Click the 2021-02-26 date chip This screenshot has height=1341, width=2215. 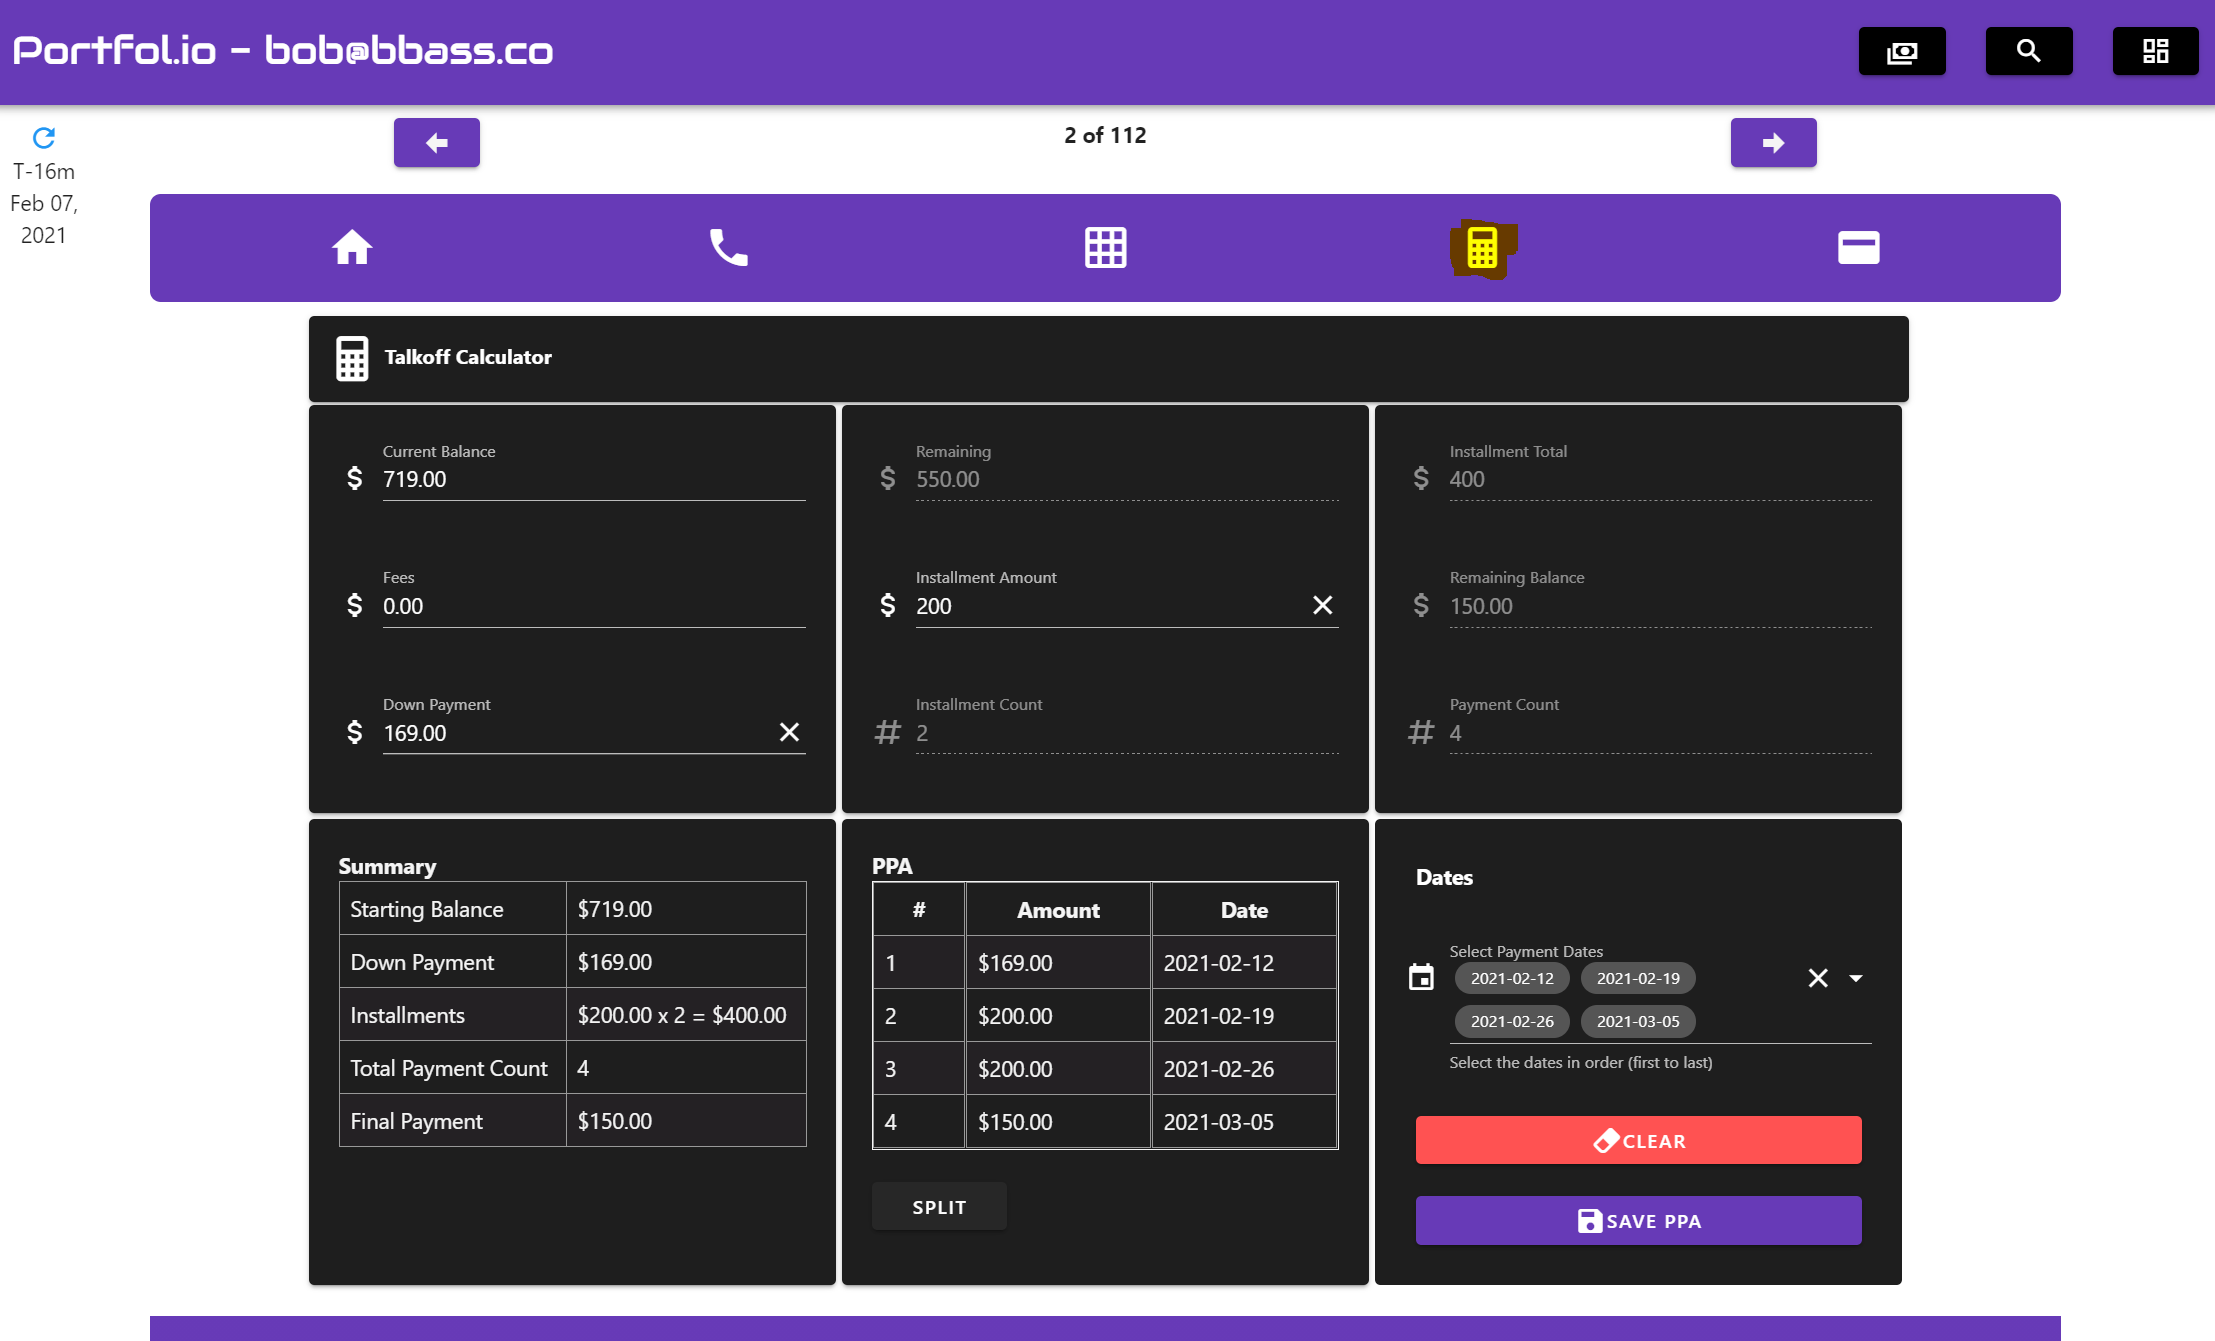1511,1021
